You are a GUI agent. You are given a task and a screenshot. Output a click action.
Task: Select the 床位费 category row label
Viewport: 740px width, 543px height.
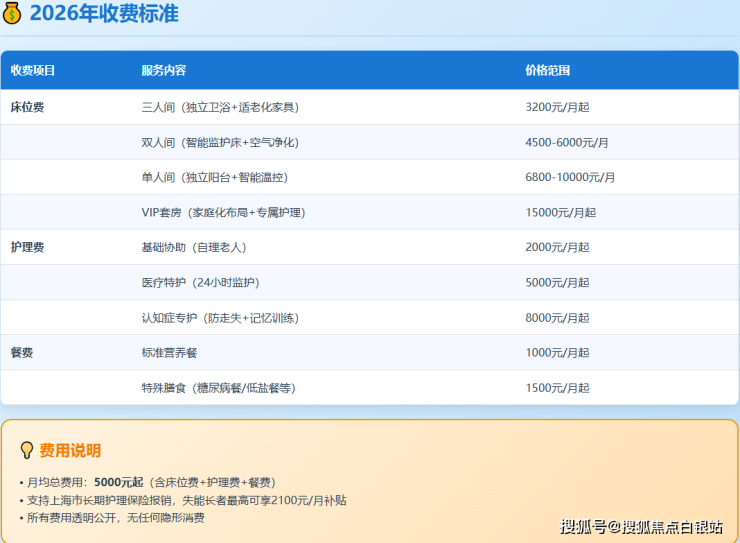(x=27, y=107)
